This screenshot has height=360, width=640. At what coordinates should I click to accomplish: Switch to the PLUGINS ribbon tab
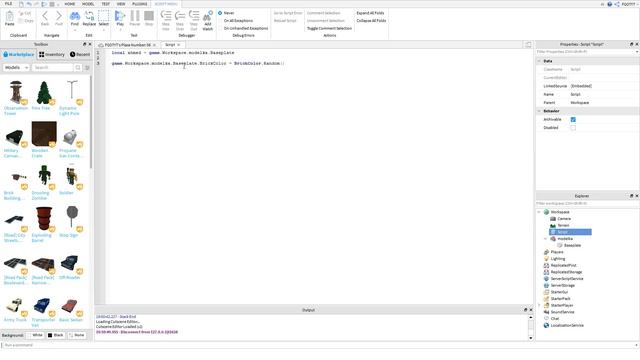(x=140, y=4)
